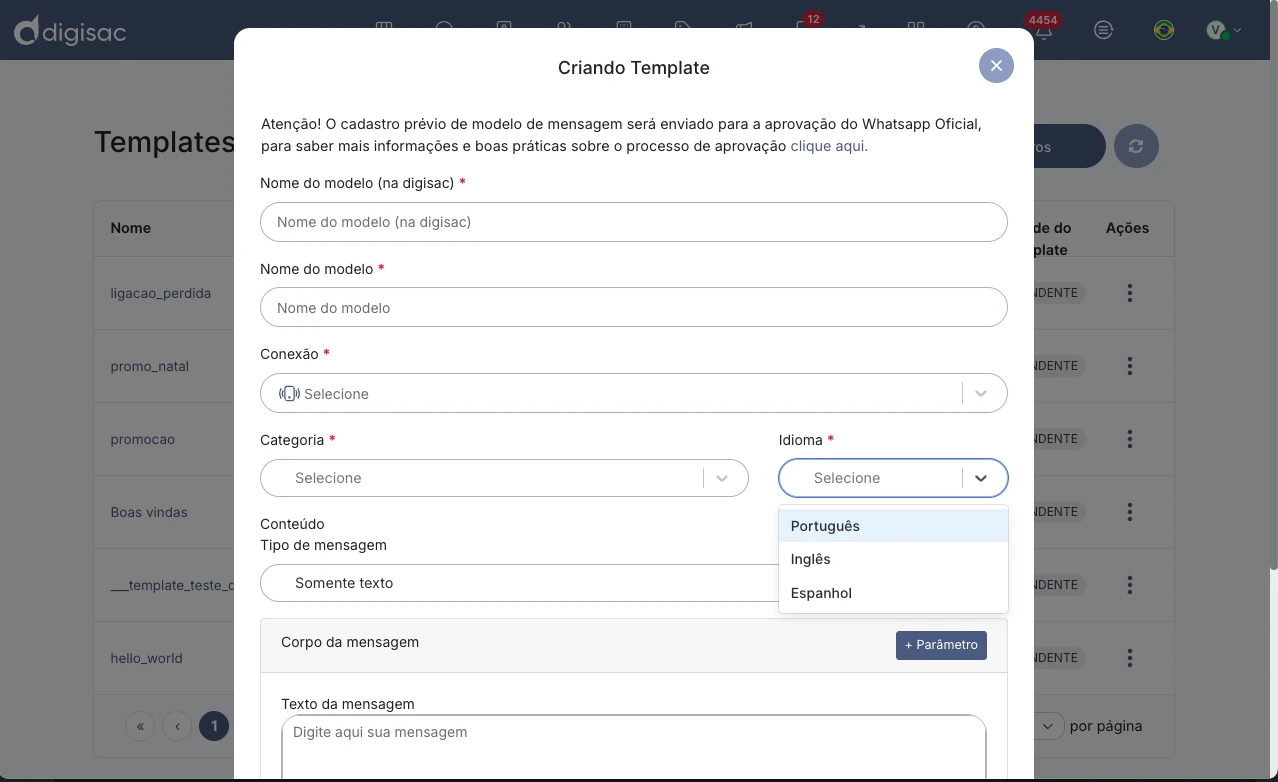Open notifications bell showing 4454
The image size is (1278, 782).
[1043, 30]
